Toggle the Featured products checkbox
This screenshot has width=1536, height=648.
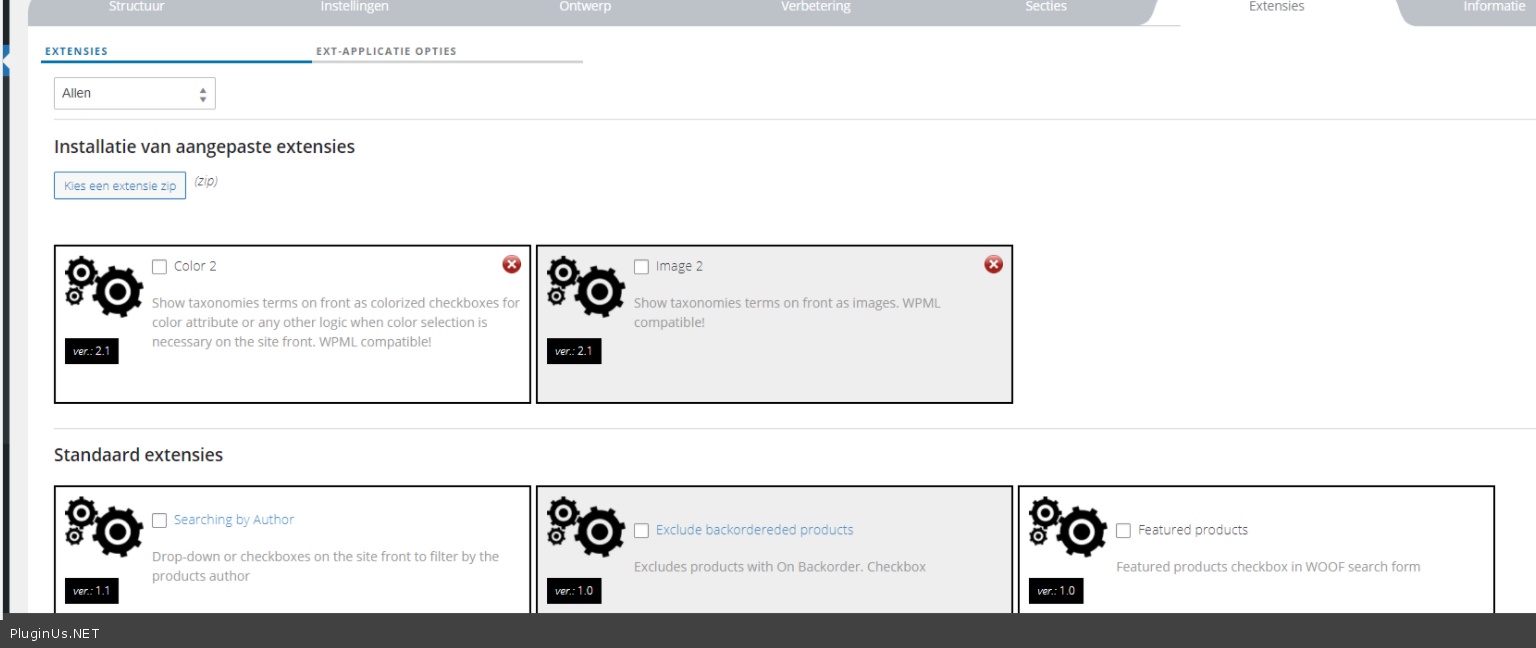point(1124,531)
